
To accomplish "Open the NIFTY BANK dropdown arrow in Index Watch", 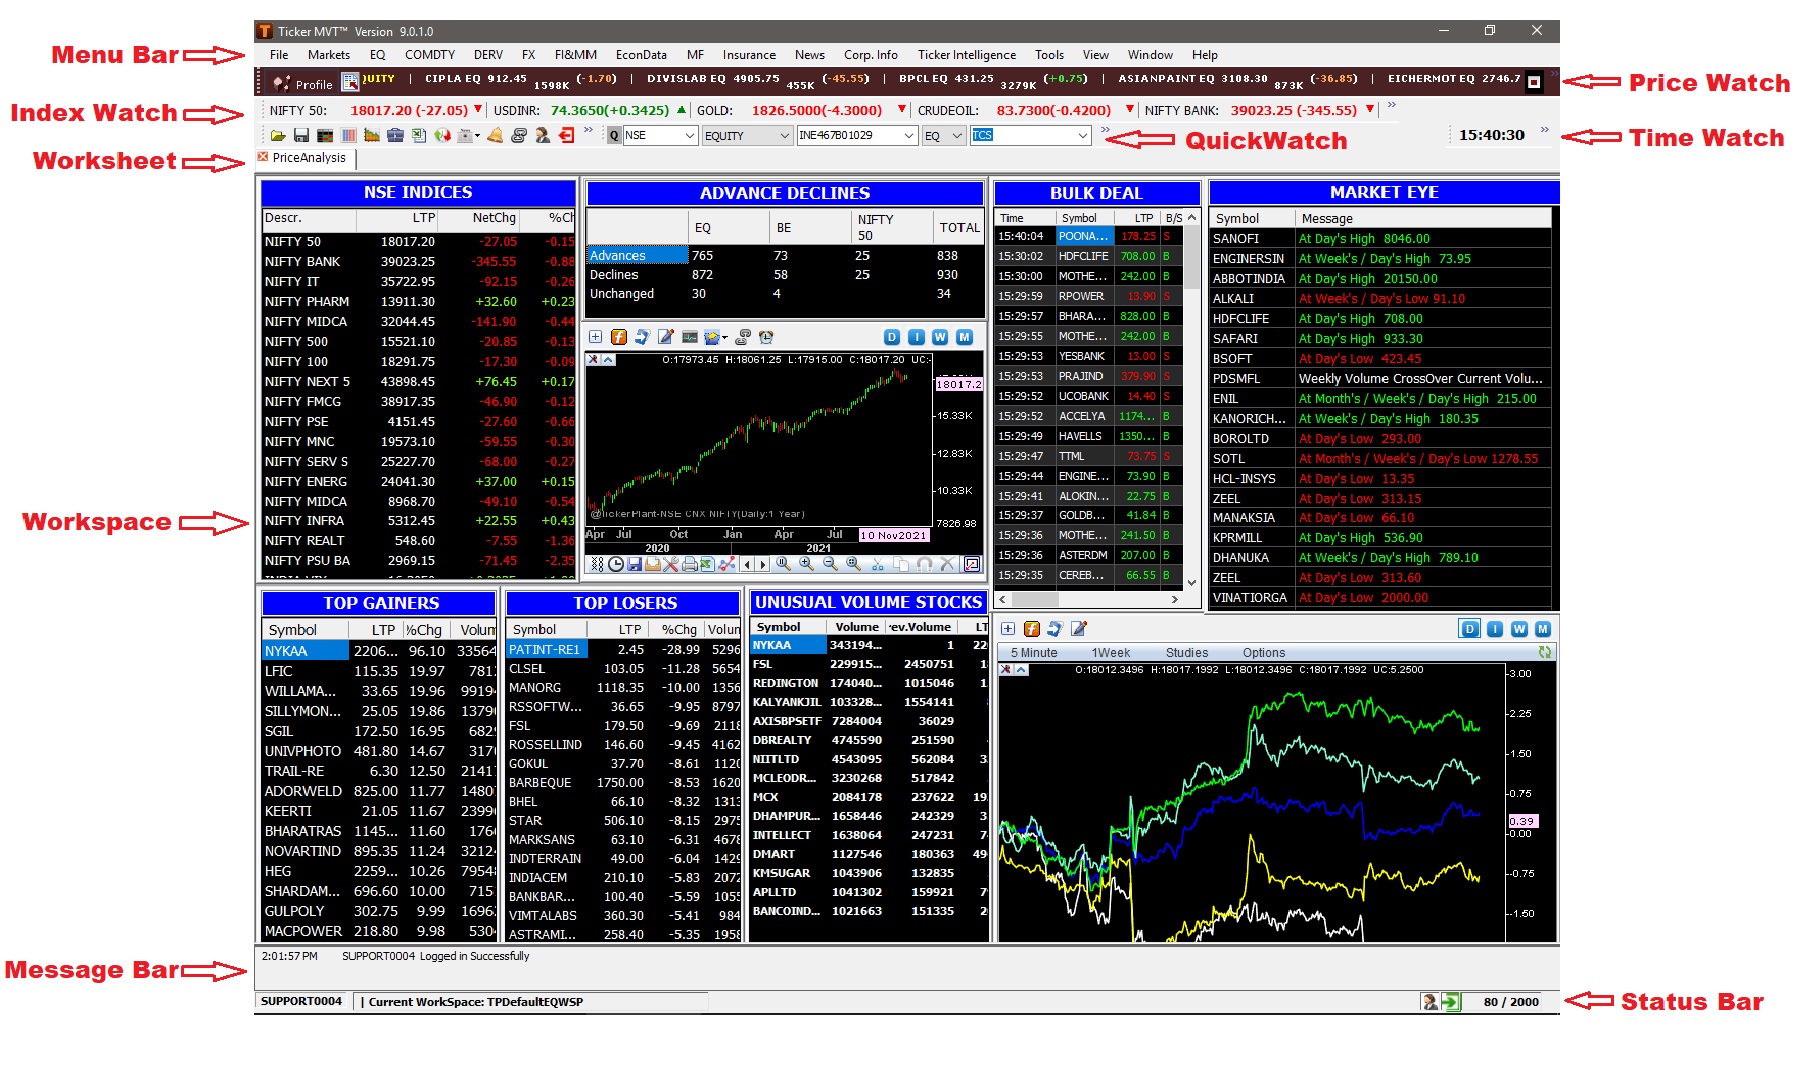I will [x=1370, y=110].
